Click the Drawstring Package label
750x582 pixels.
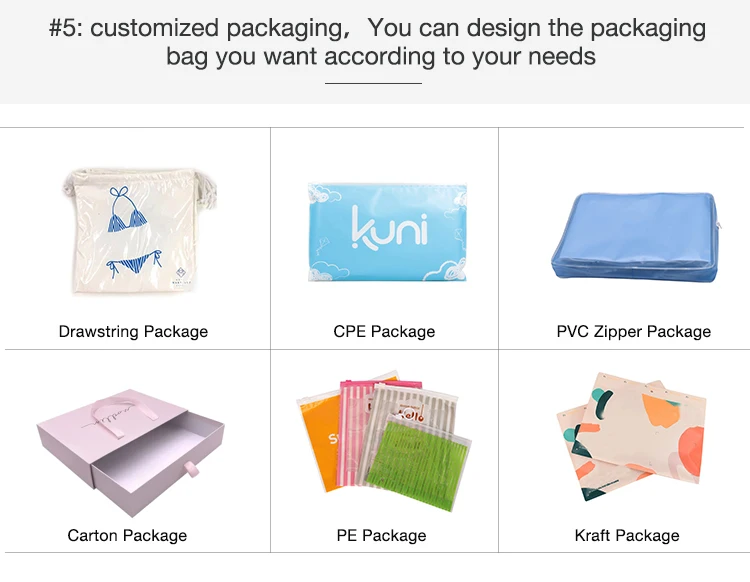[133, 331]
